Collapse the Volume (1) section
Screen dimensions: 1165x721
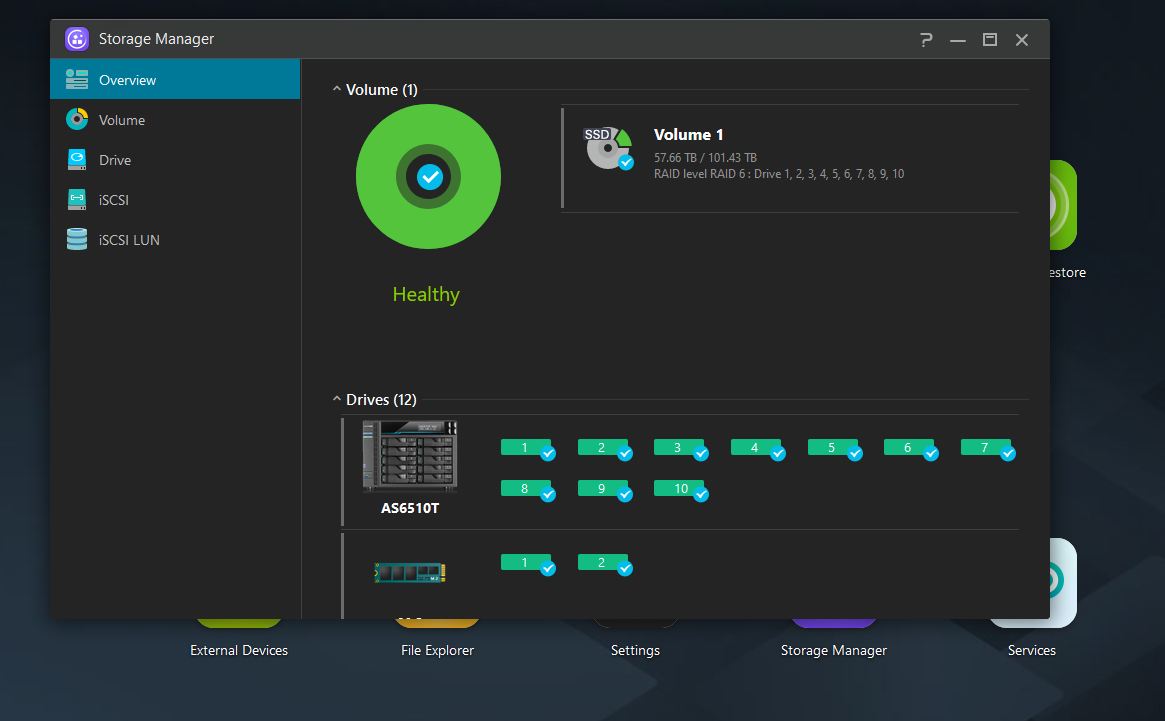pyautogui.click(x=337, y=90)
